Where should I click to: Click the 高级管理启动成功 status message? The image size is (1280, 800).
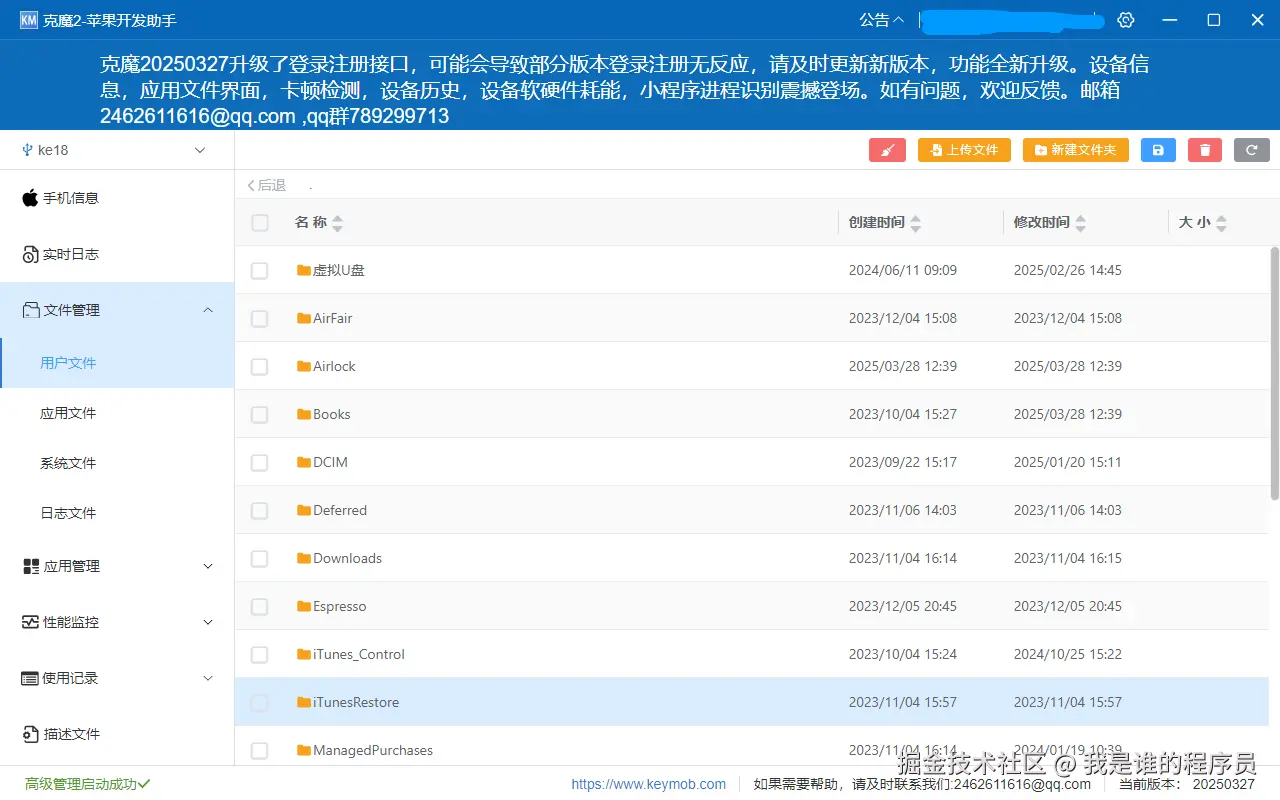[x=87, y=784]
